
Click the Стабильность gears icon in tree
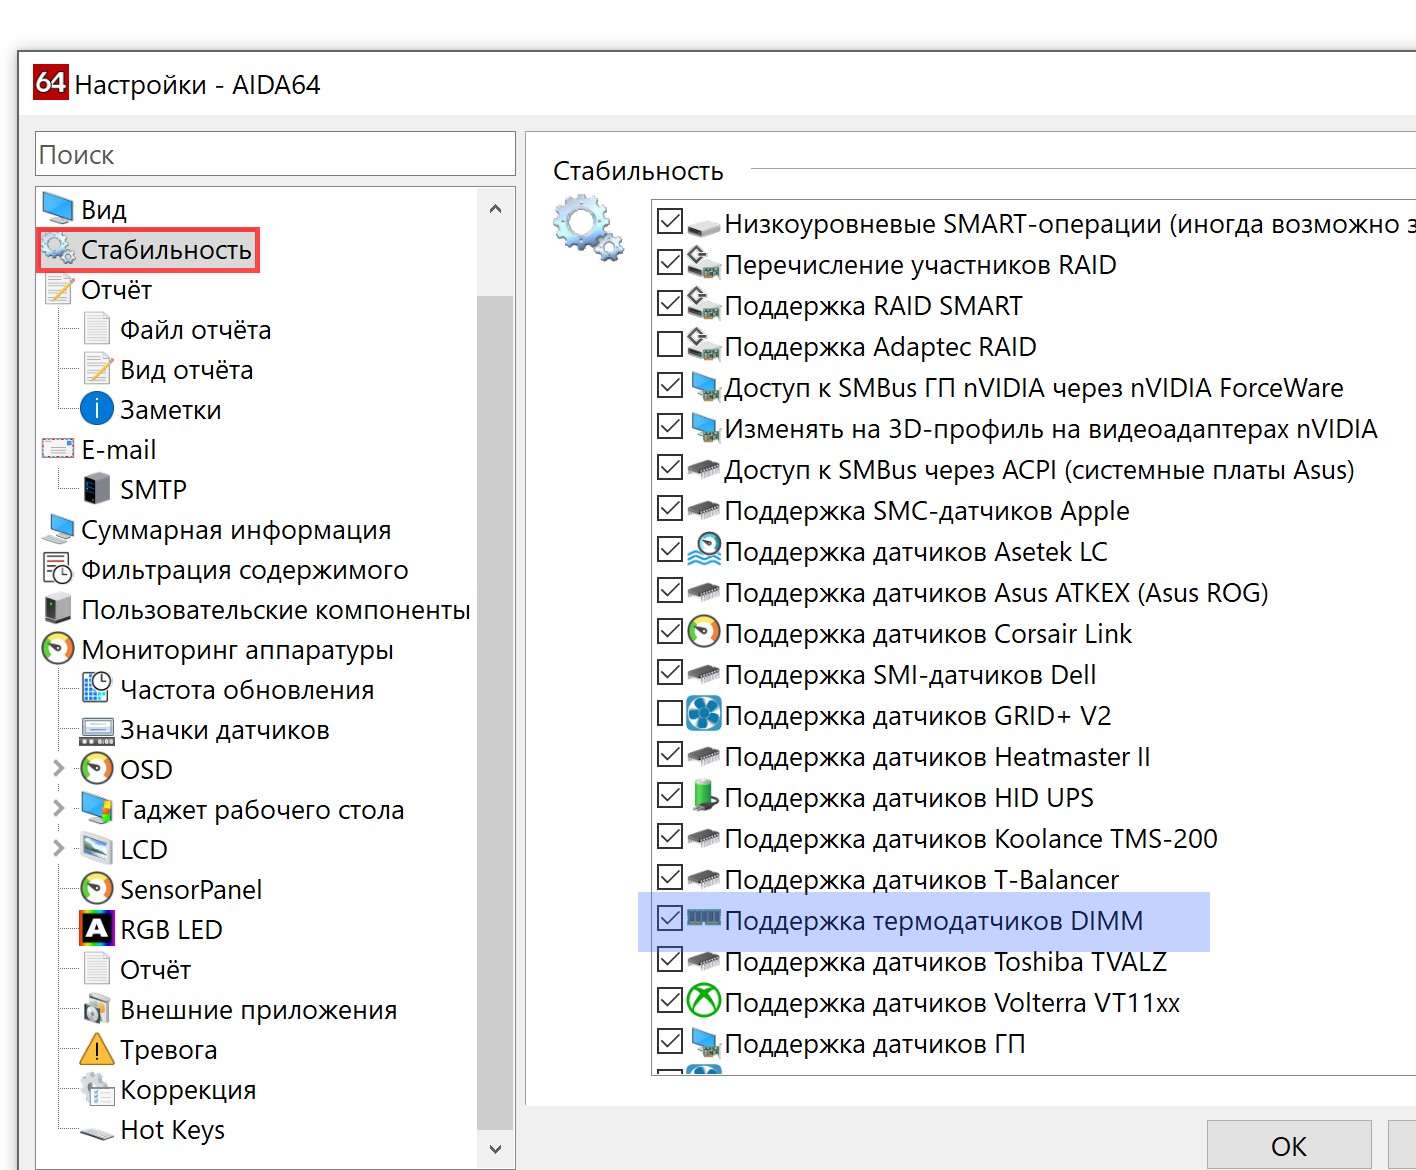[58, 249]
